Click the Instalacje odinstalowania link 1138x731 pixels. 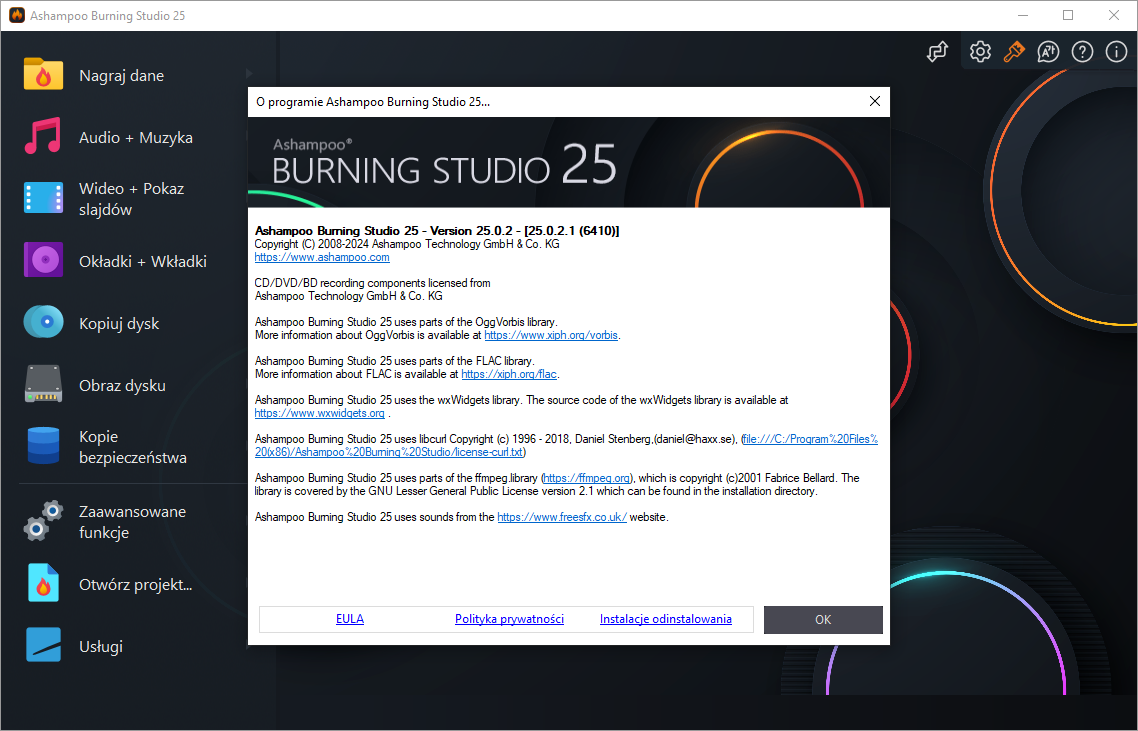coord(666,619)
